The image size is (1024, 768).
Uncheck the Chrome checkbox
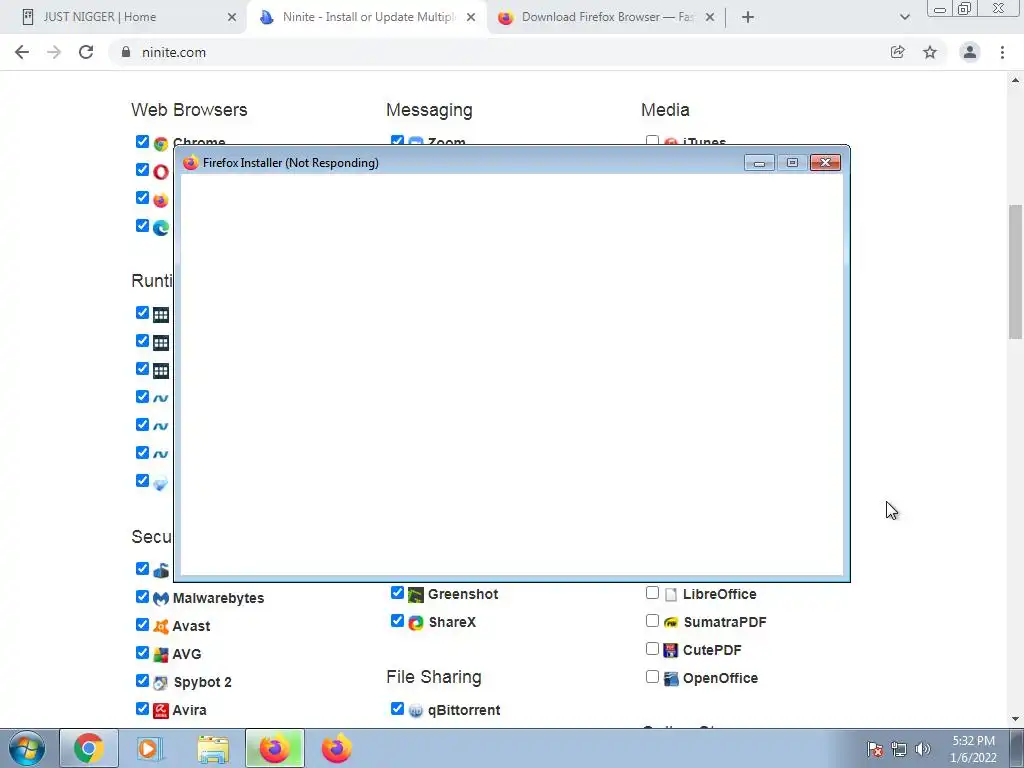click(142, 141)
